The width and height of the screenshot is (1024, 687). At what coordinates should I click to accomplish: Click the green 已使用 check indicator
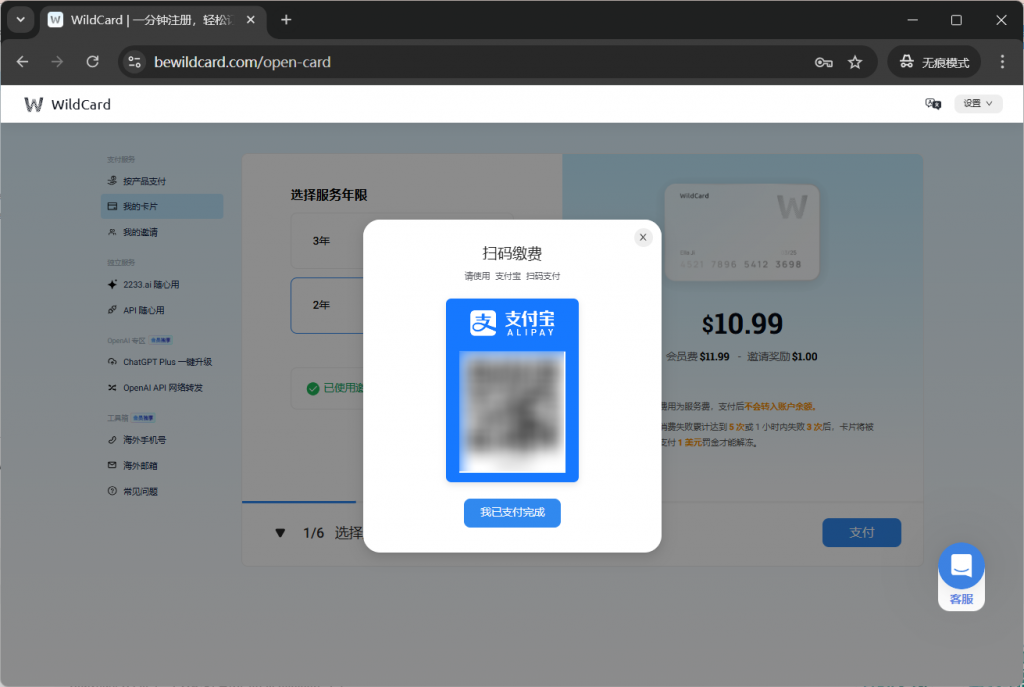(x=313, y=389)
